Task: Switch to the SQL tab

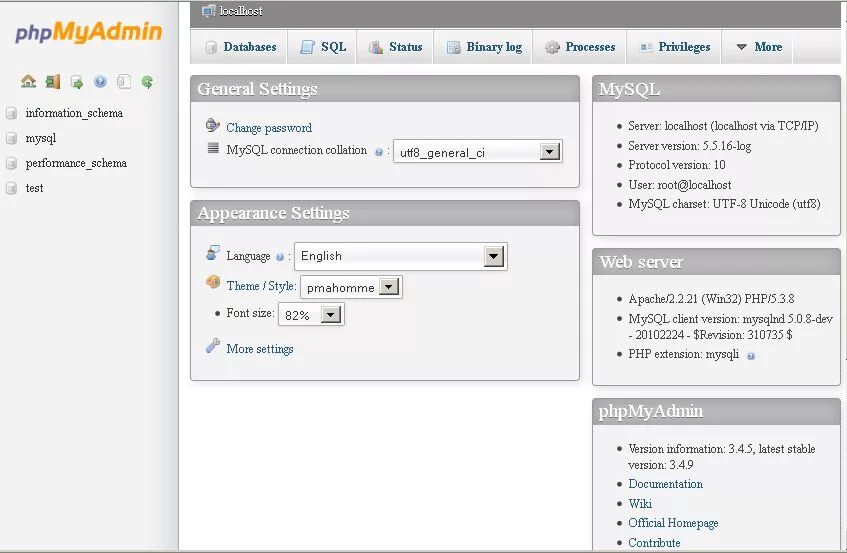Action: (x=323, y=47)
